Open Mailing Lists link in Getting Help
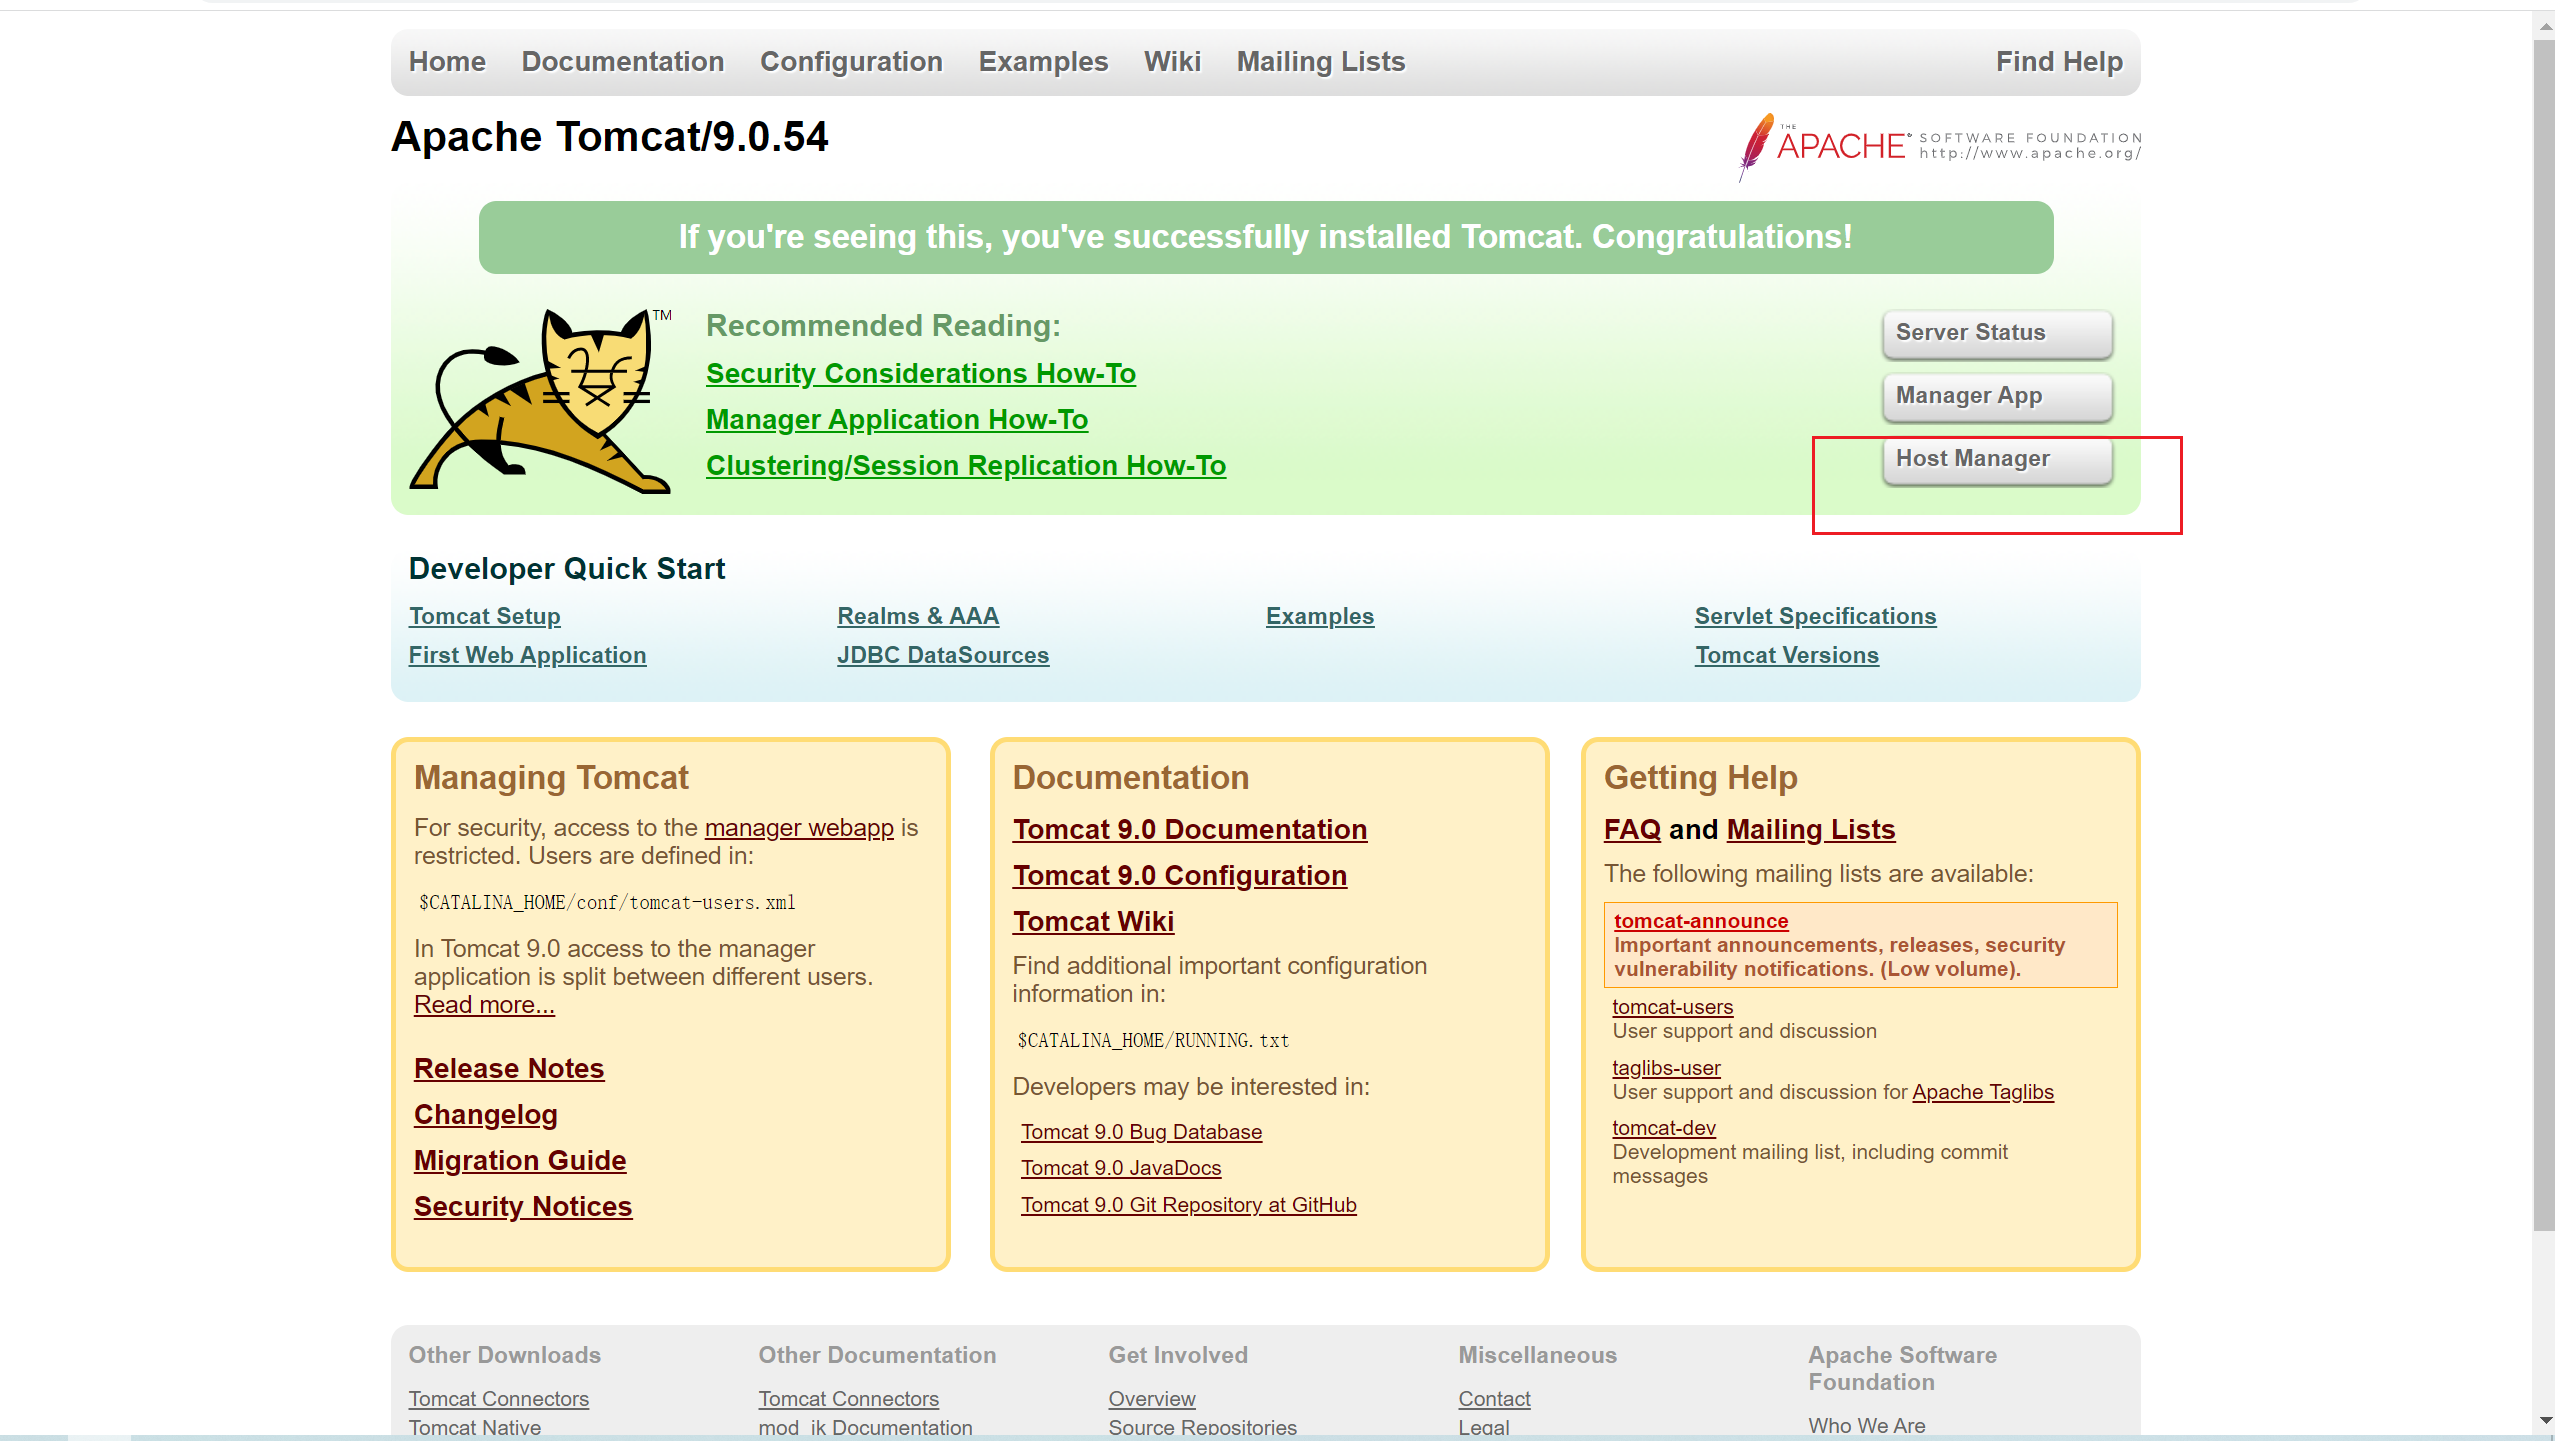The image size is (2555, 1441). point(1810,830)
